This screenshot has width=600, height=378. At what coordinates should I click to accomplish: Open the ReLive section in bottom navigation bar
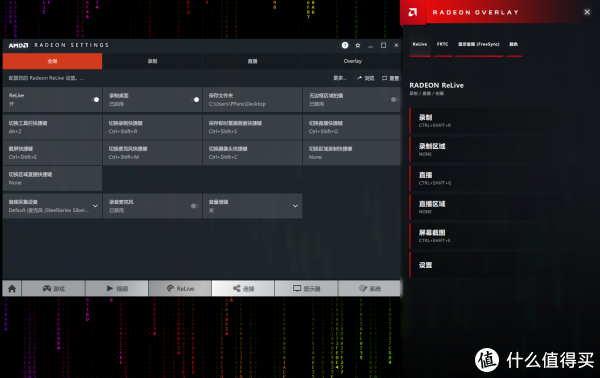tap(180, 288)
